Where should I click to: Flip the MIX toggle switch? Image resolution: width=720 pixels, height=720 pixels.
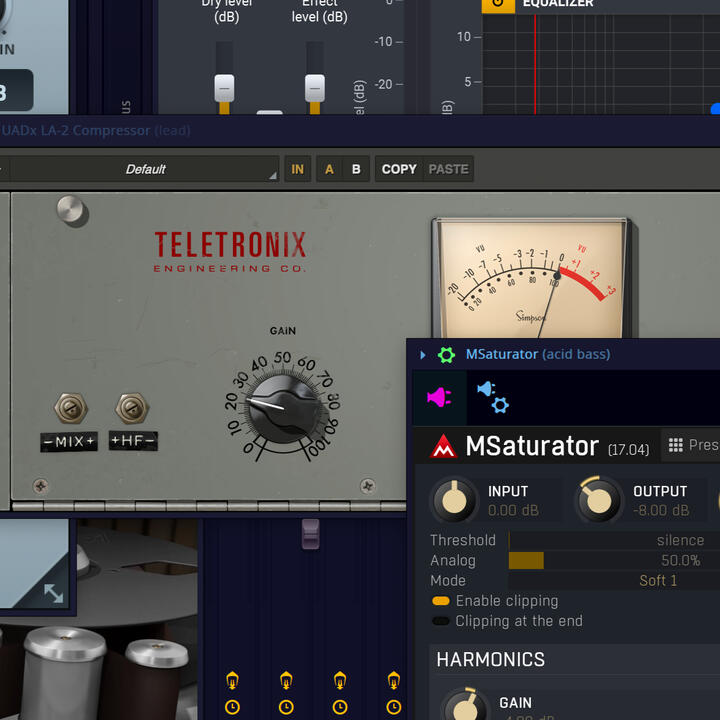pos(70,409)
